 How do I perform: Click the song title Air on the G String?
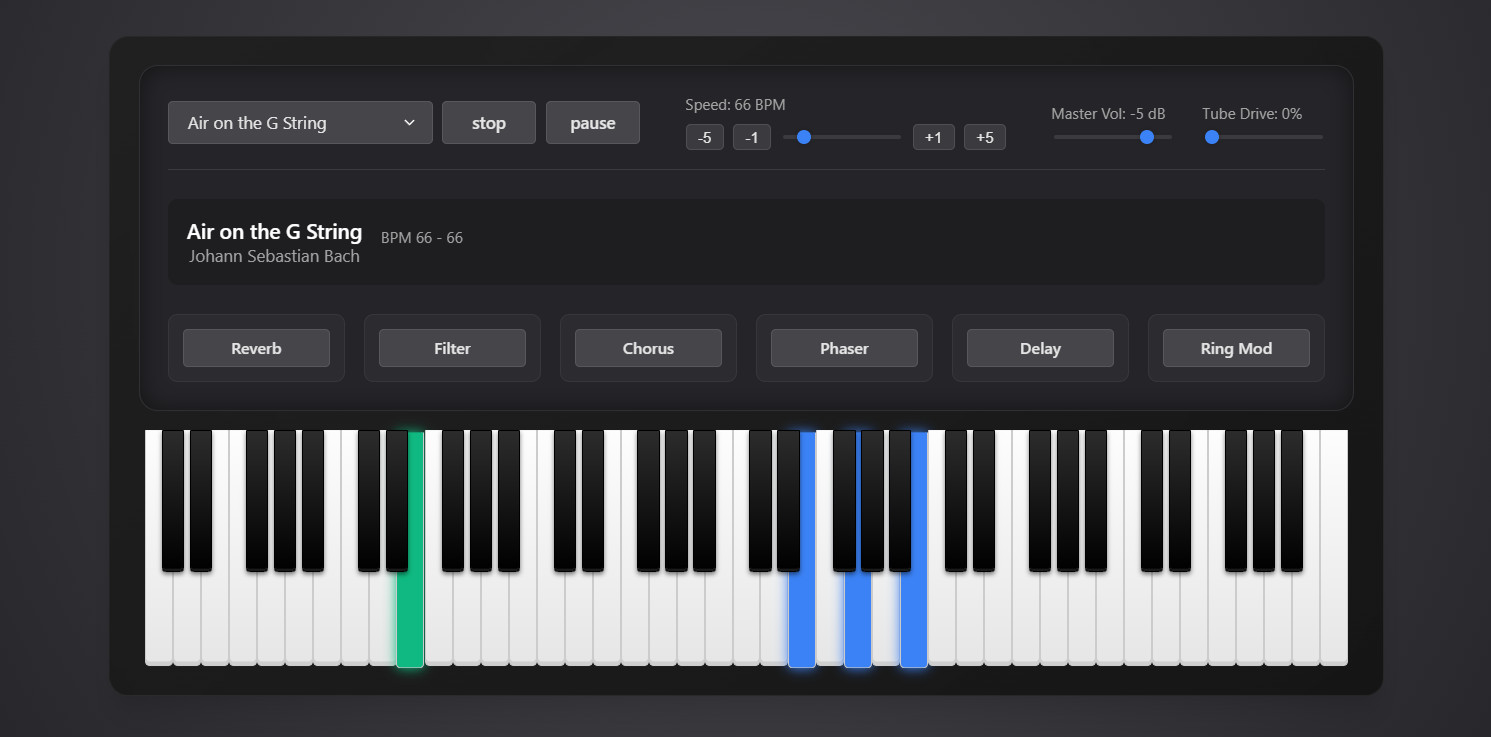[274, 231]
